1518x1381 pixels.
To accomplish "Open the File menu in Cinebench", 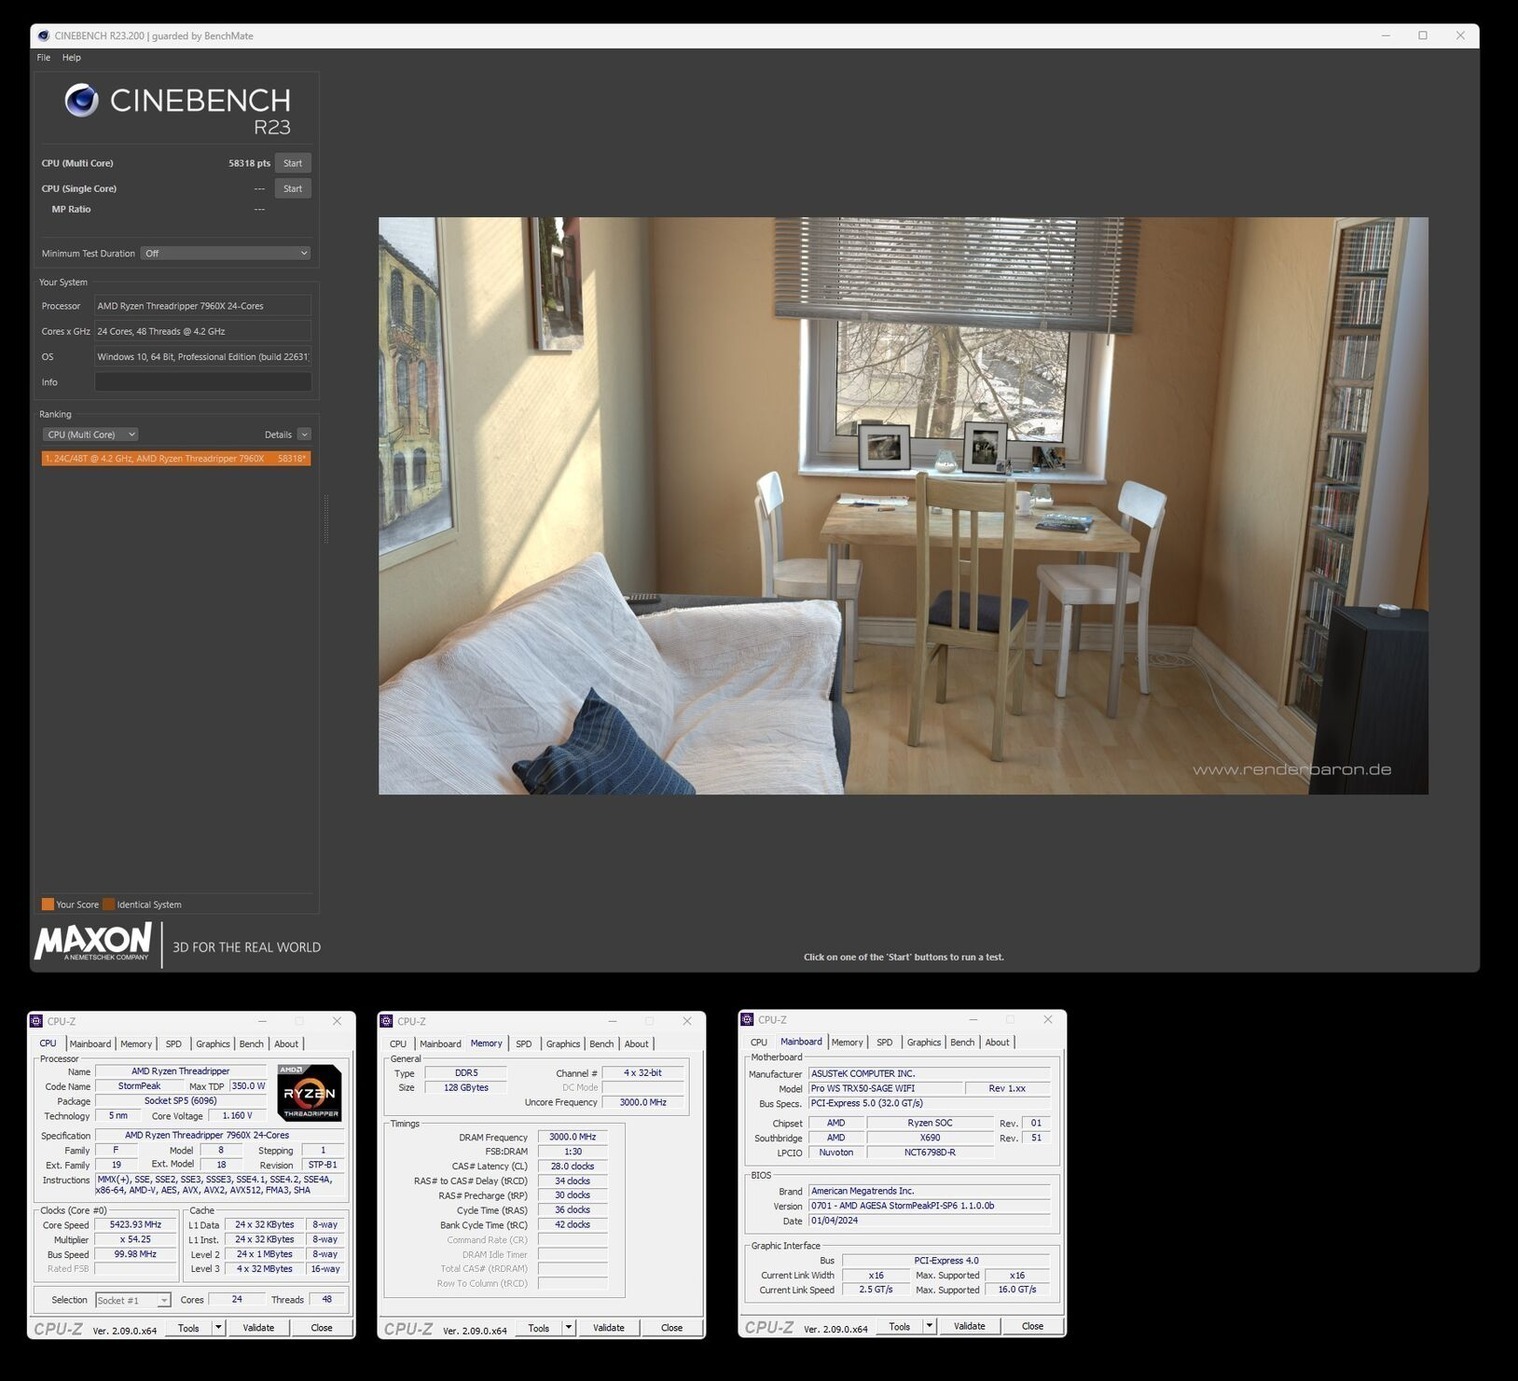I will [x=43, y=57].
